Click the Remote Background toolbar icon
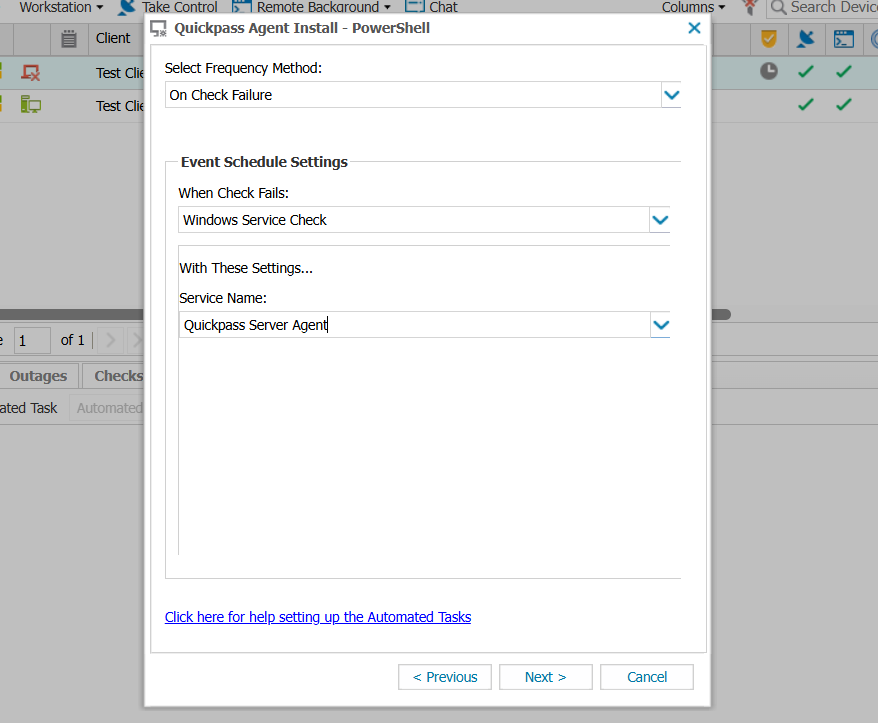The height and width of the screenshot is (723, 878). pyautogui.click(x=241, y=7)
